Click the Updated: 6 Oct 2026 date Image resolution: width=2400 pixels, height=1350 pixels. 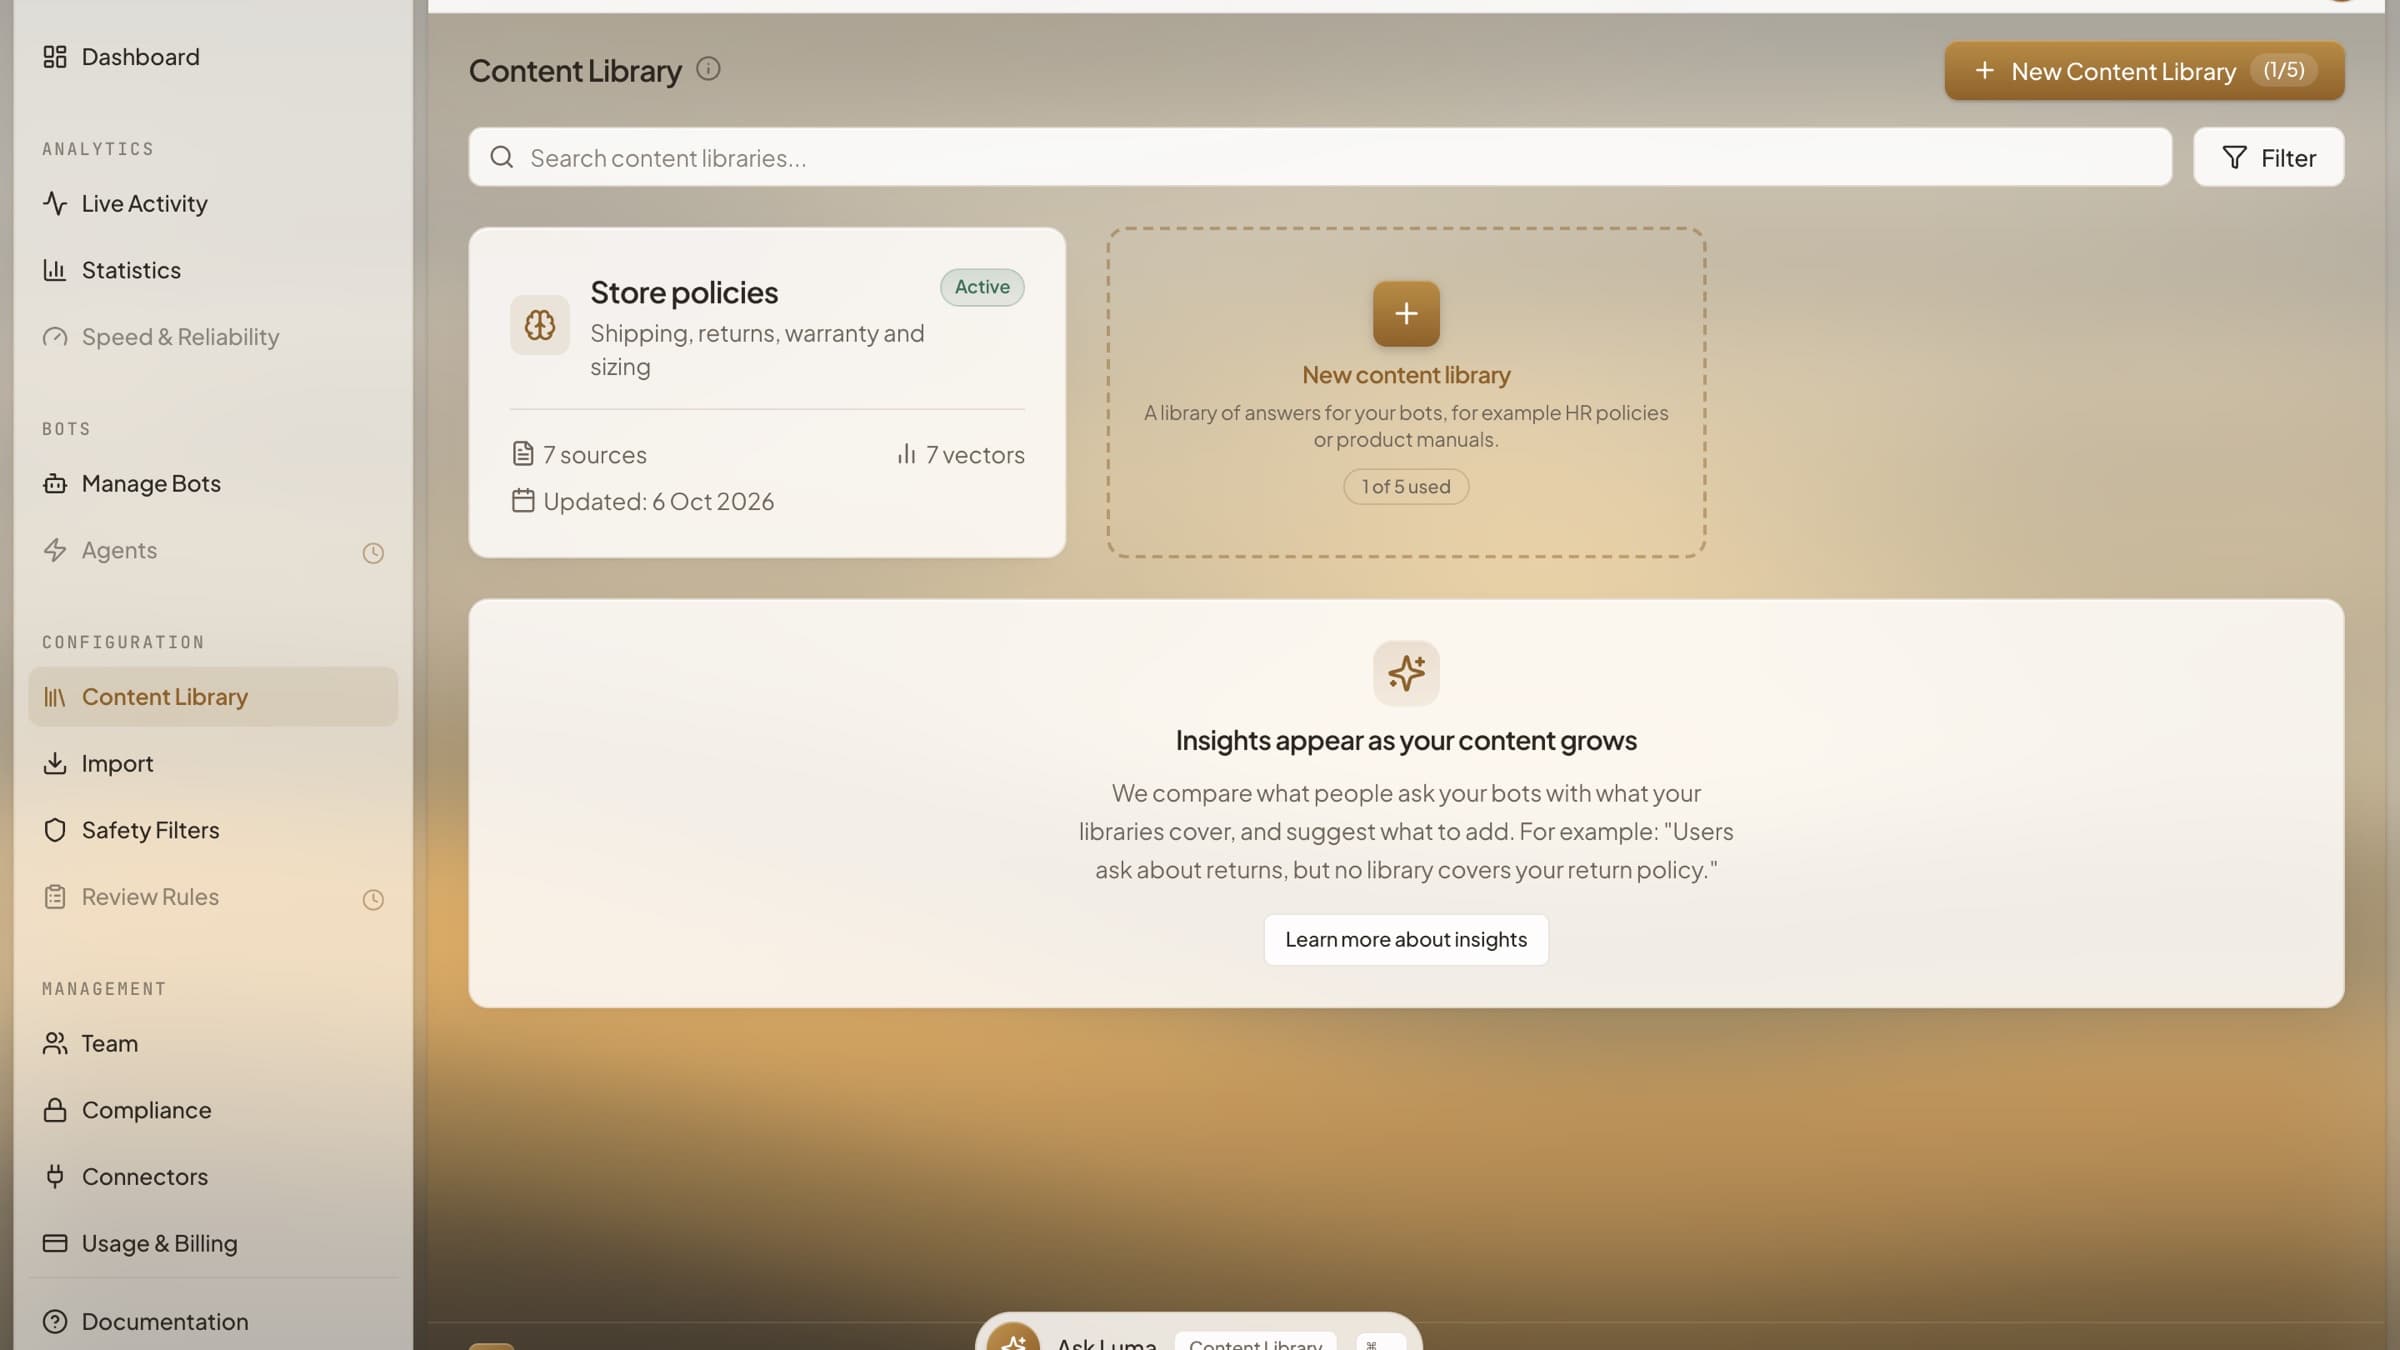point(643,501)
